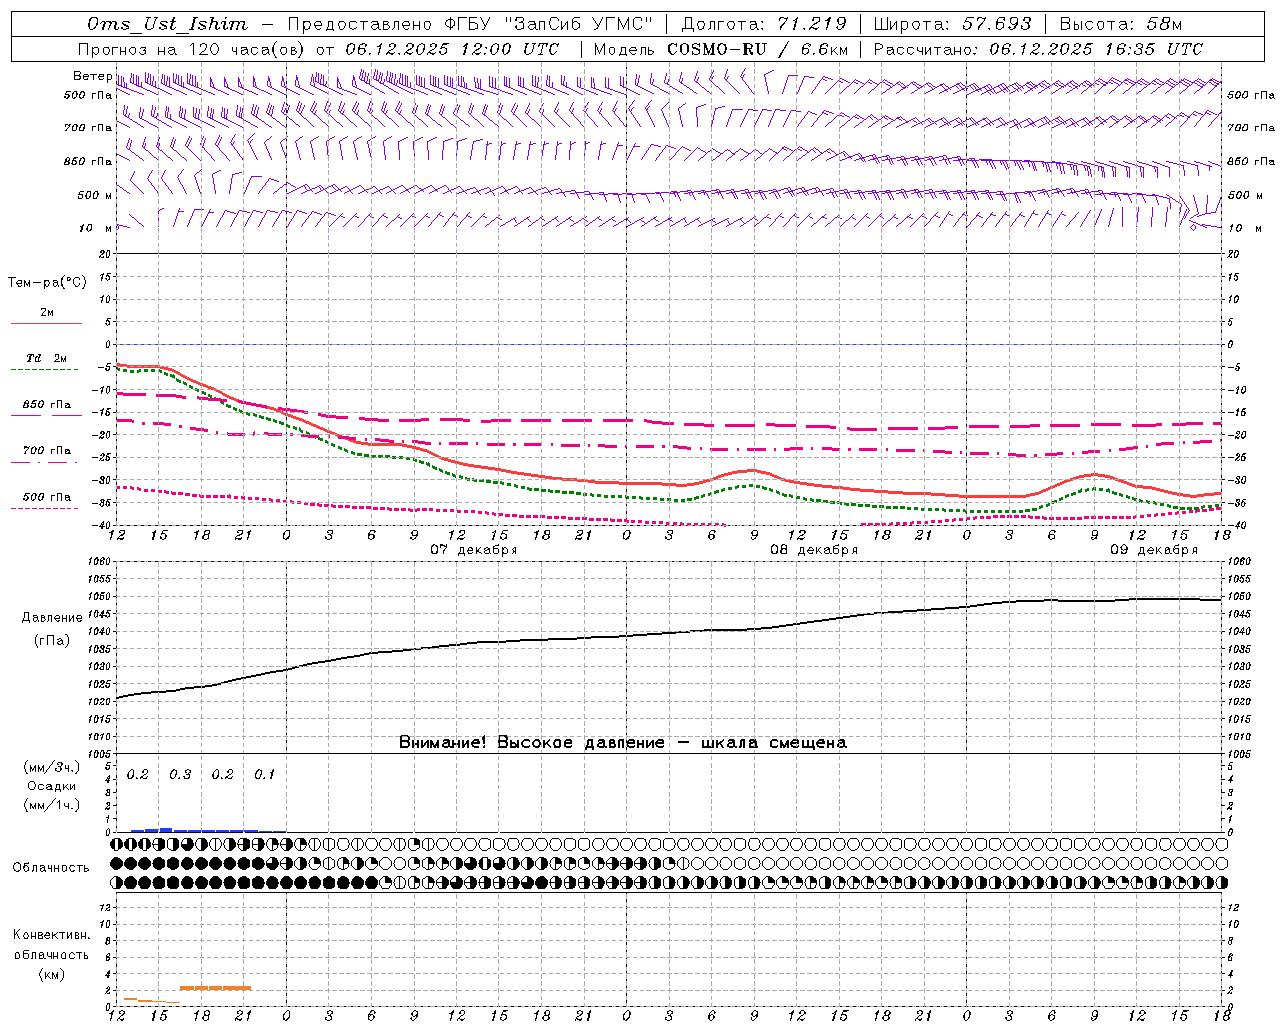Select the Тем-ра(°C) temperature label
The image size is (1280, 1024).
pyautogui.click(x=47, y=283)
